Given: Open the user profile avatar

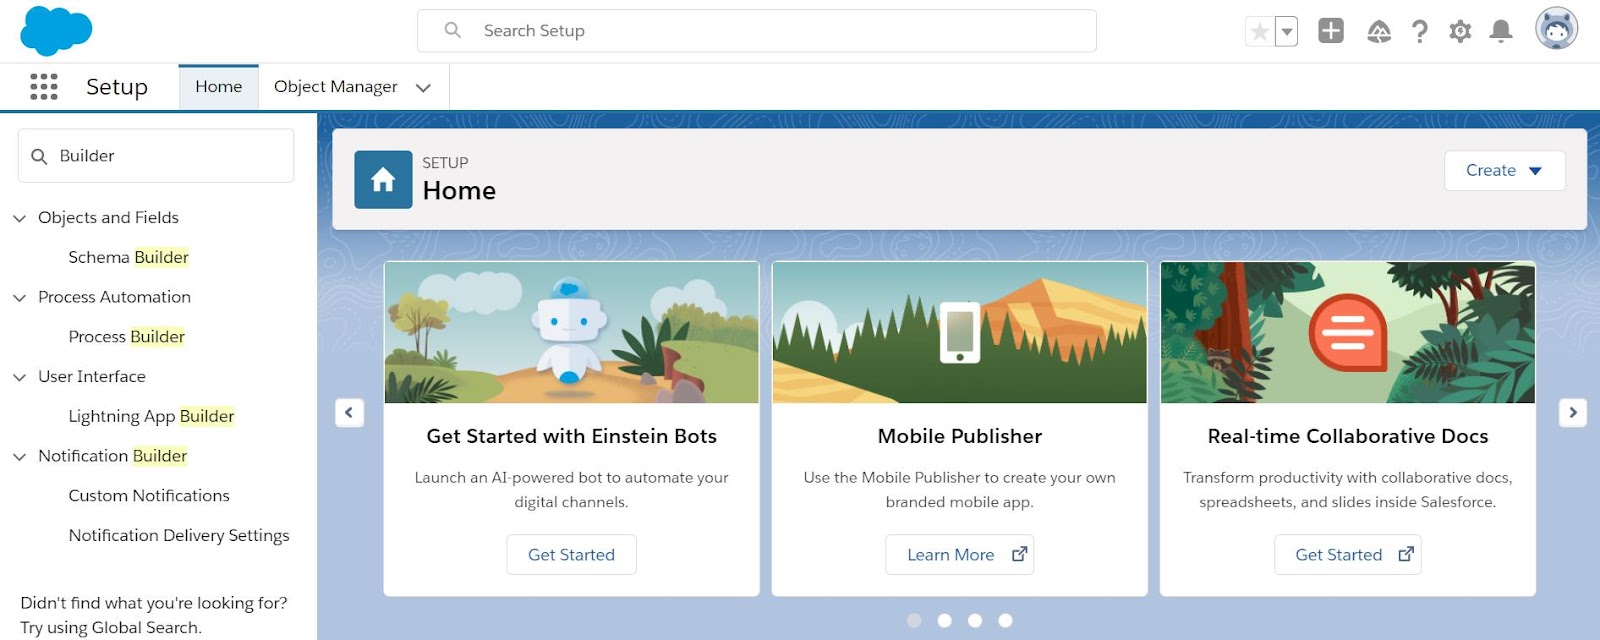Looking at the screenshot, I should point(1557,29).
